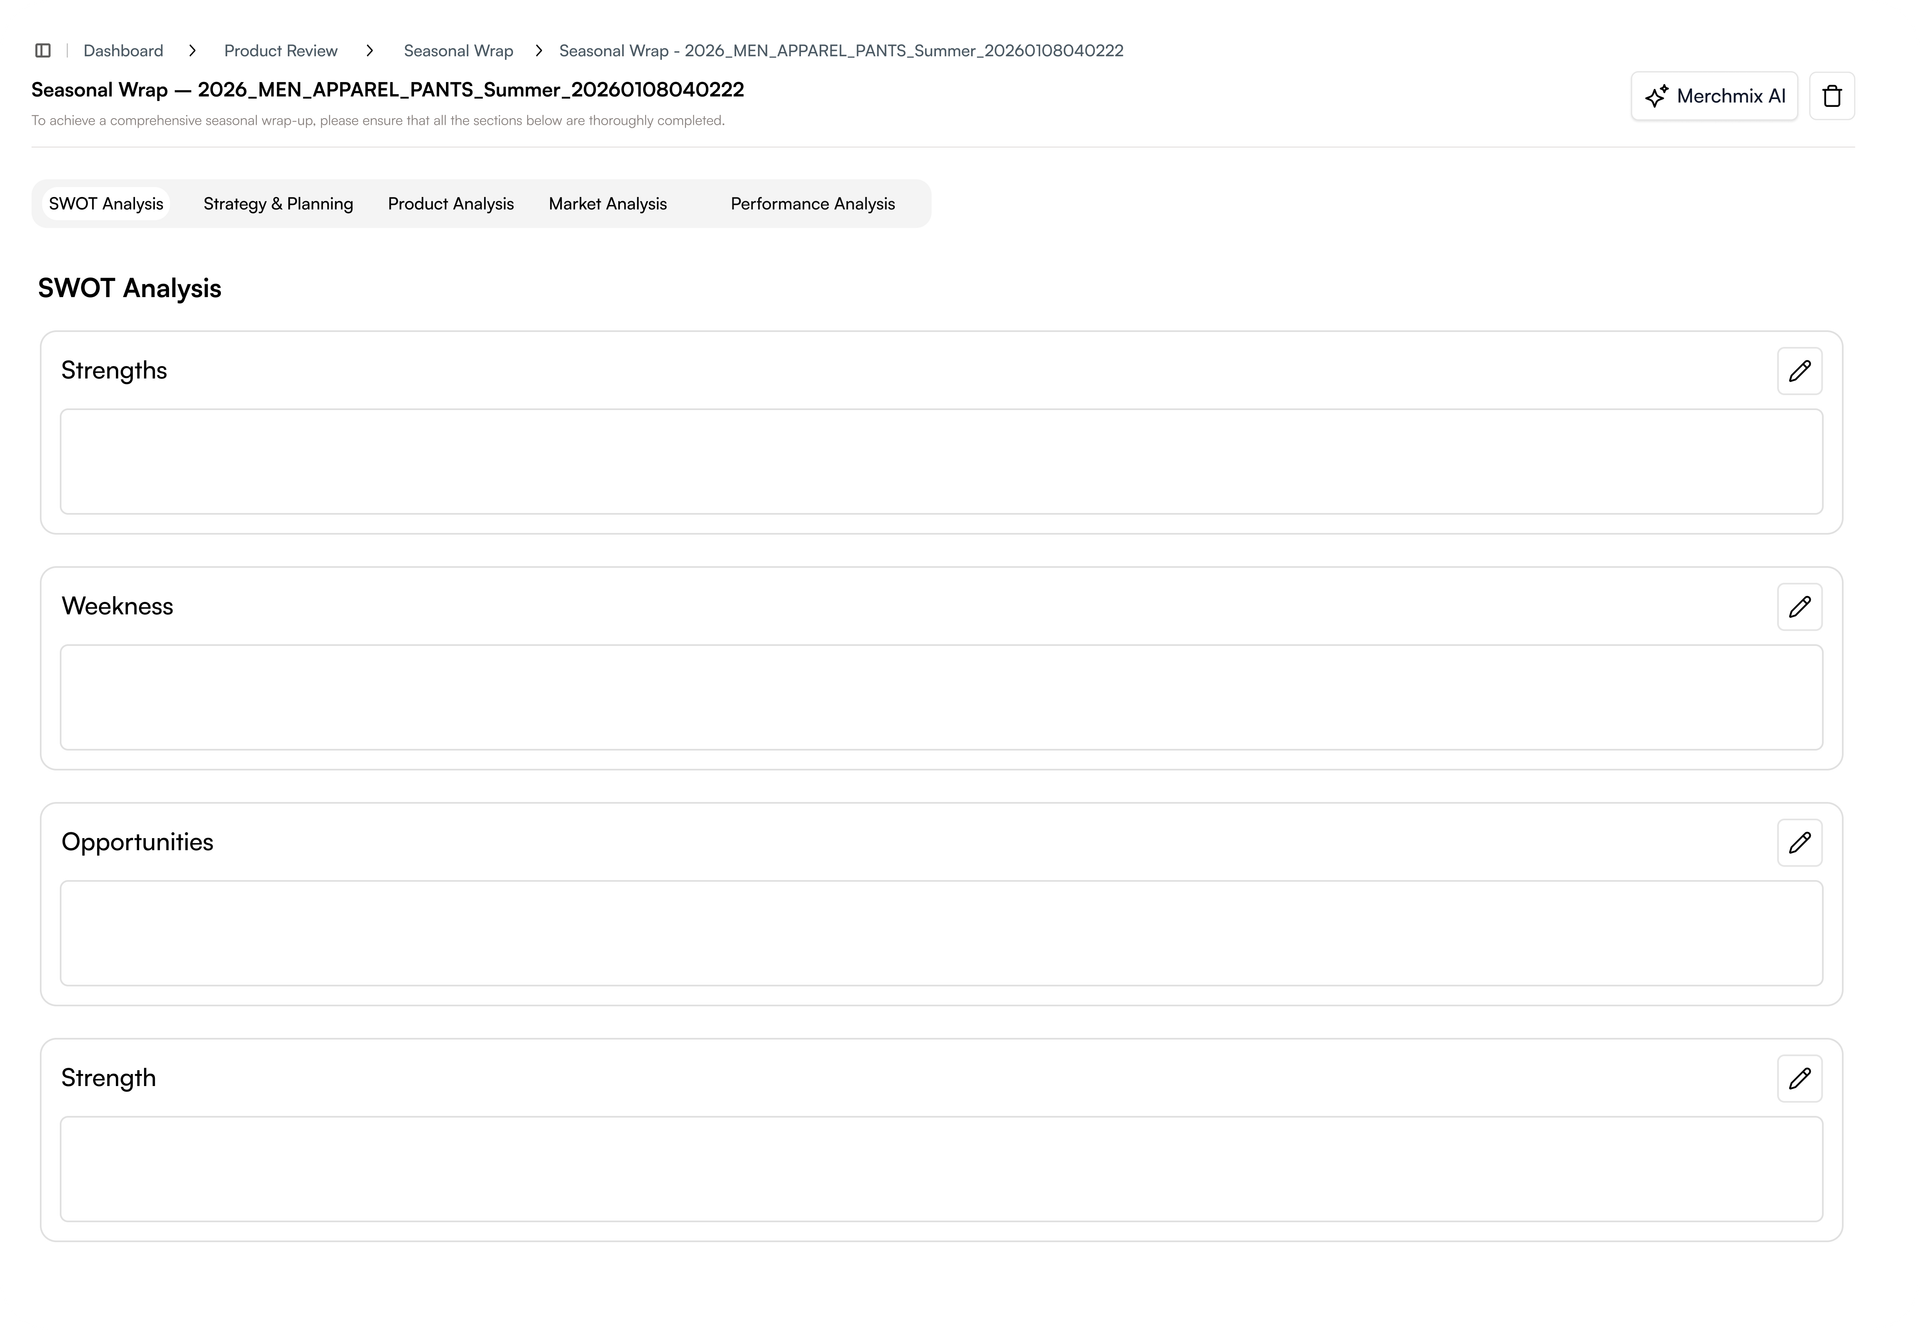The image size is (1920, 1330).
Task: Click the chevron after Product Review breadcrumb
Action: pos(369,51)
